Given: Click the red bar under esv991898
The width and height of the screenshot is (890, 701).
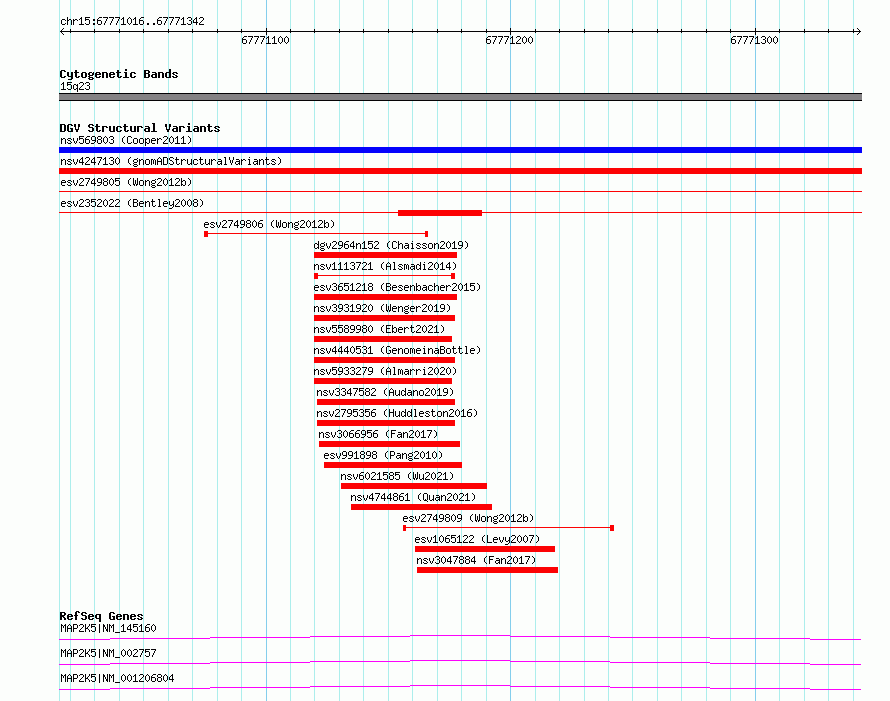Looking at the screenshot, I should coord(393,465).
